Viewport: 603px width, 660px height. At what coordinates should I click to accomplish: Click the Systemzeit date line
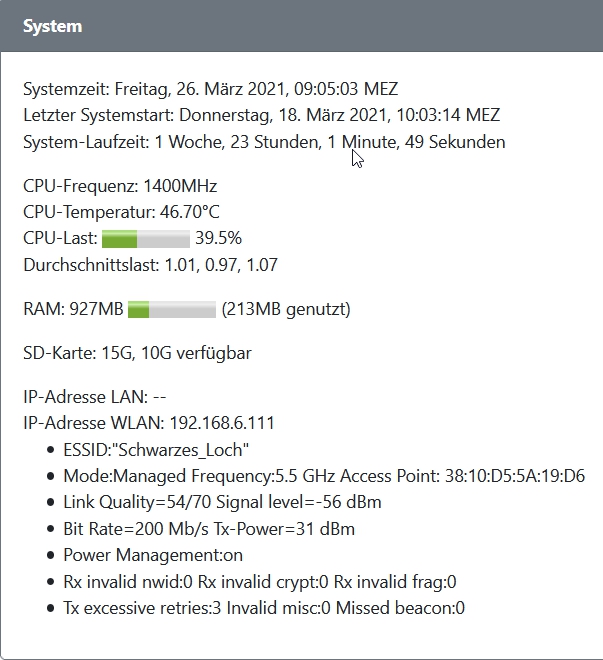point(211,89)
